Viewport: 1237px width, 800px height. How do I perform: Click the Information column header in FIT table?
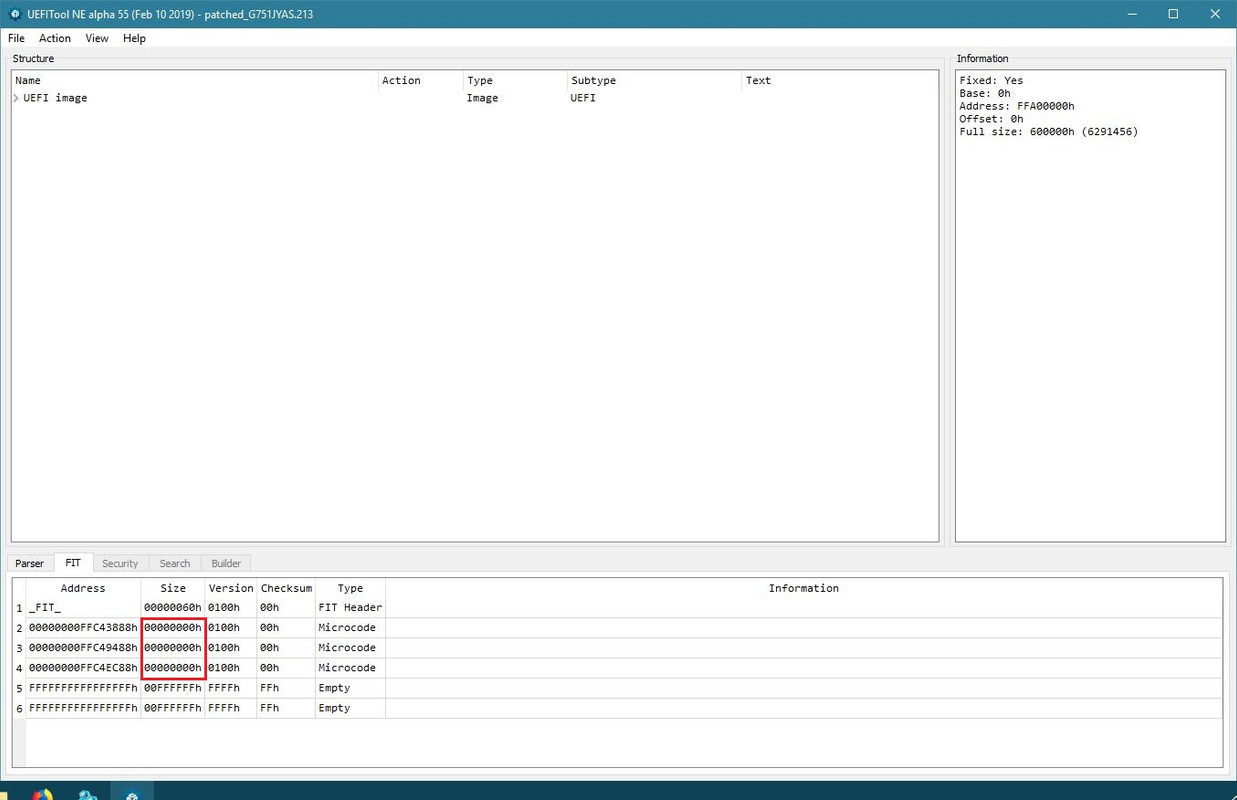click(803, 588)
